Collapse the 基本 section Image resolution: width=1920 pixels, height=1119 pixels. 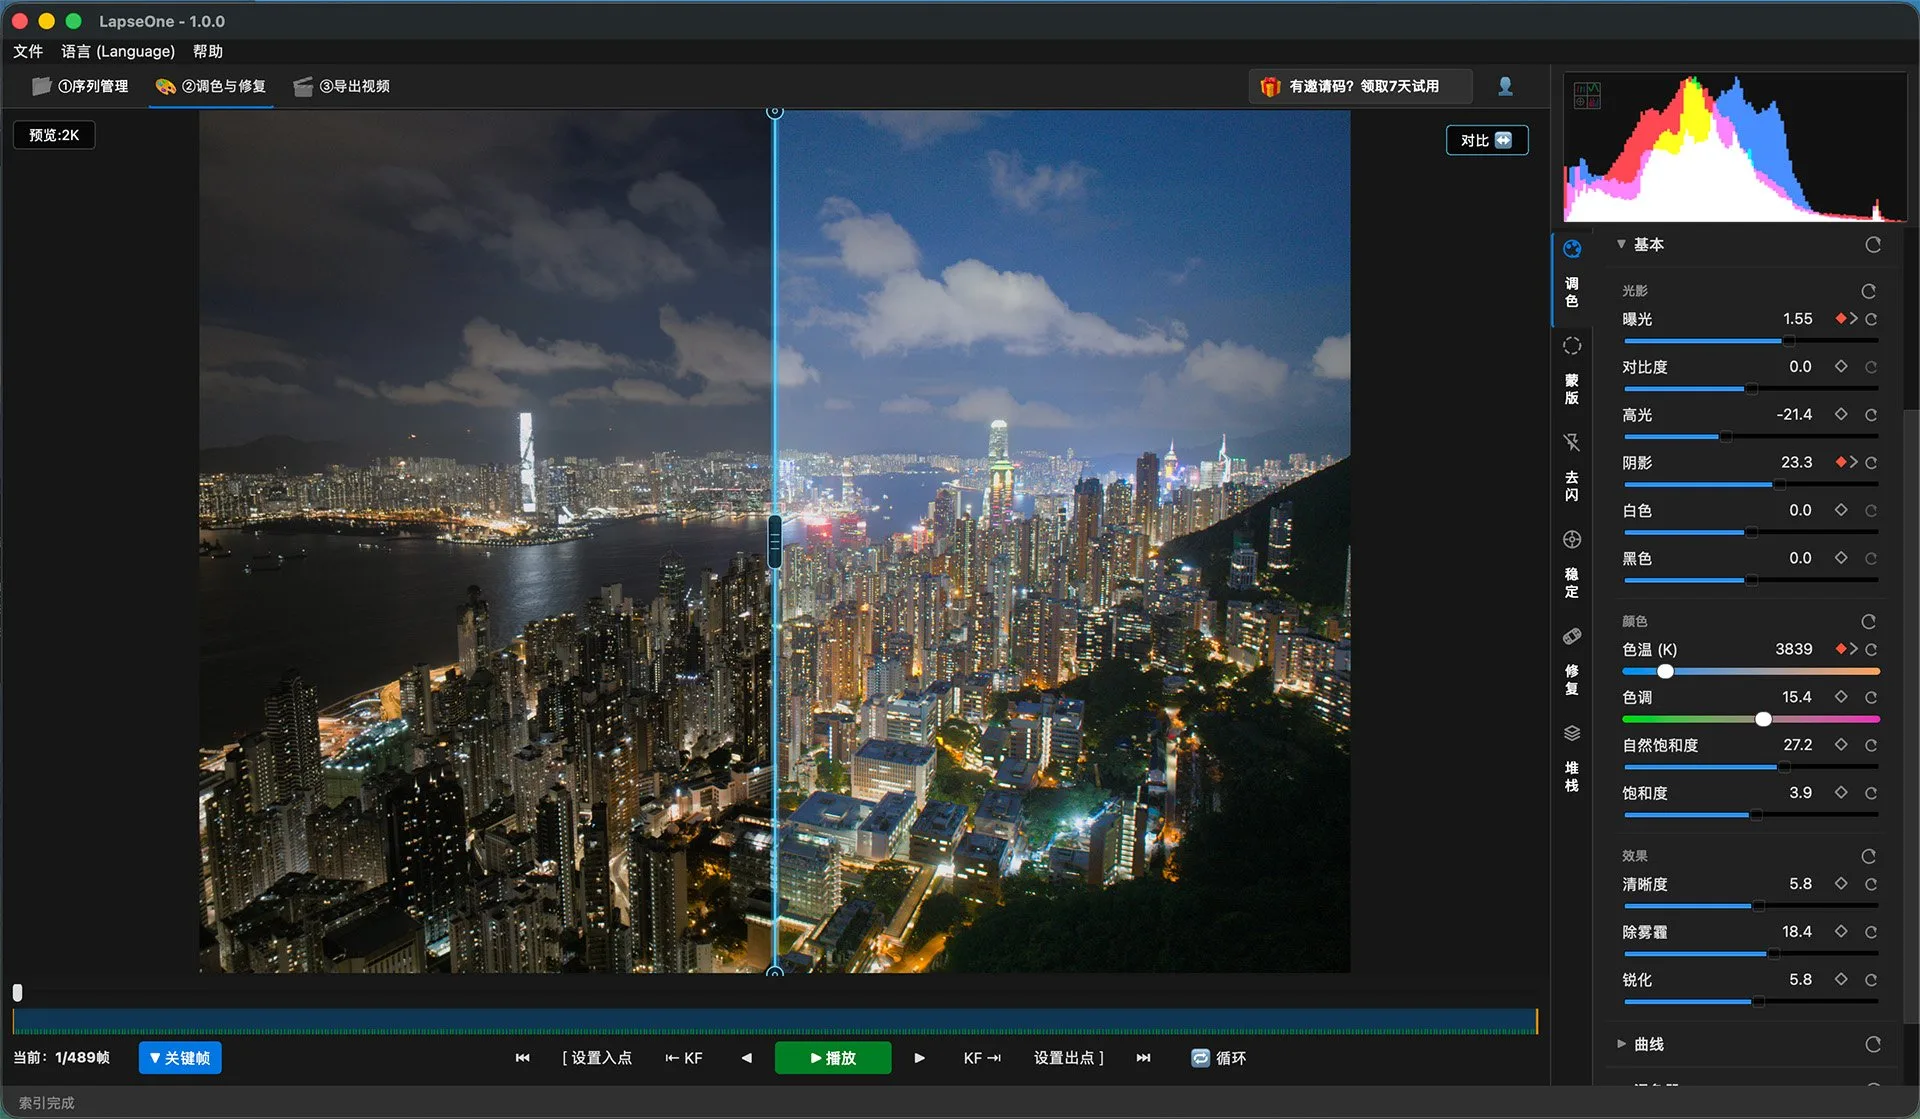pos(1621,244)
